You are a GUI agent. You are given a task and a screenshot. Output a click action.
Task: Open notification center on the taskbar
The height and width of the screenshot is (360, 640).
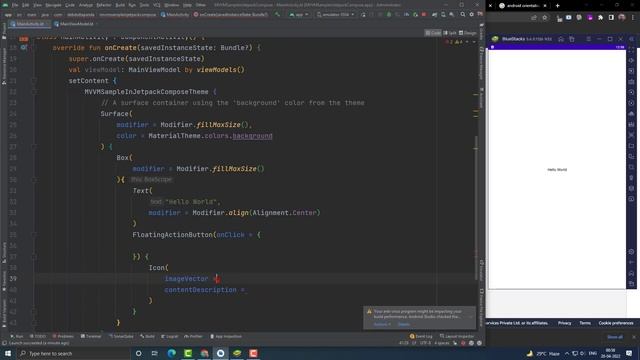629,353
